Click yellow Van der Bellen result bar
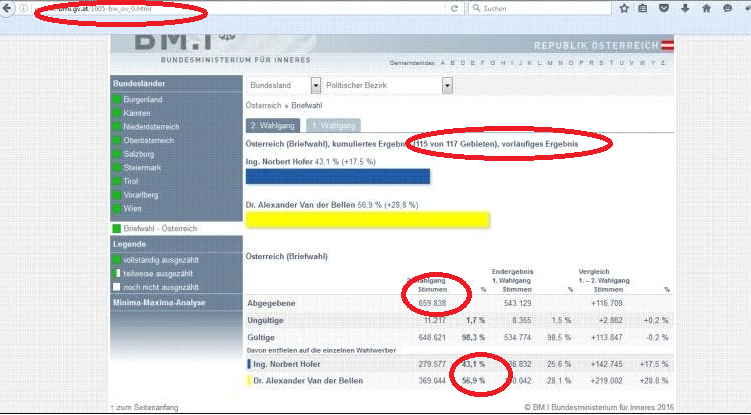 point(367,219)
